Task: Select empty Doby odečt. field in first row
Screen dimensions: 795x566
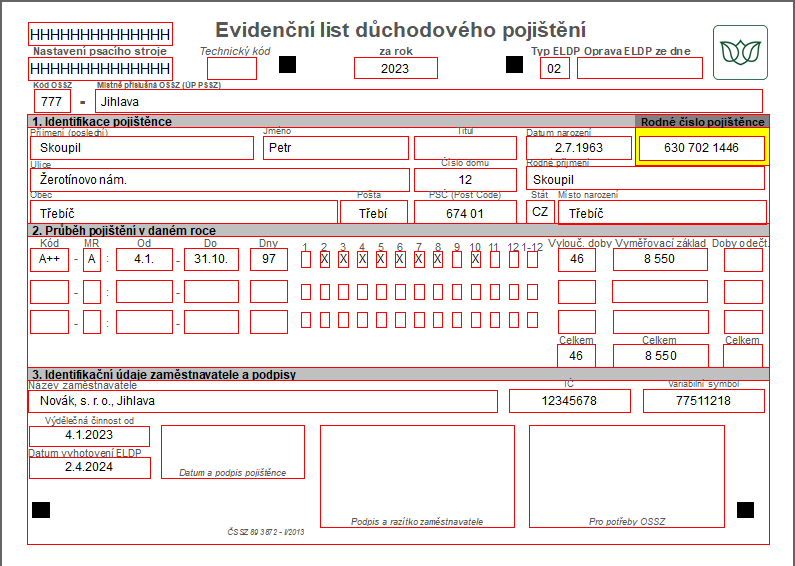Action: [743, 260]
